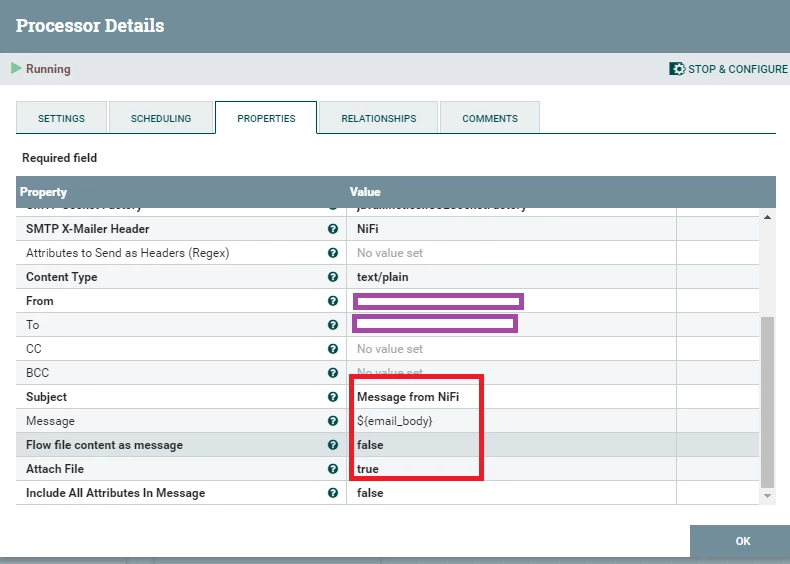This screenshot has width=790, height=564.
Task: Click the scrollbar down arrow in properties table
Action: (x=767, y=496)
